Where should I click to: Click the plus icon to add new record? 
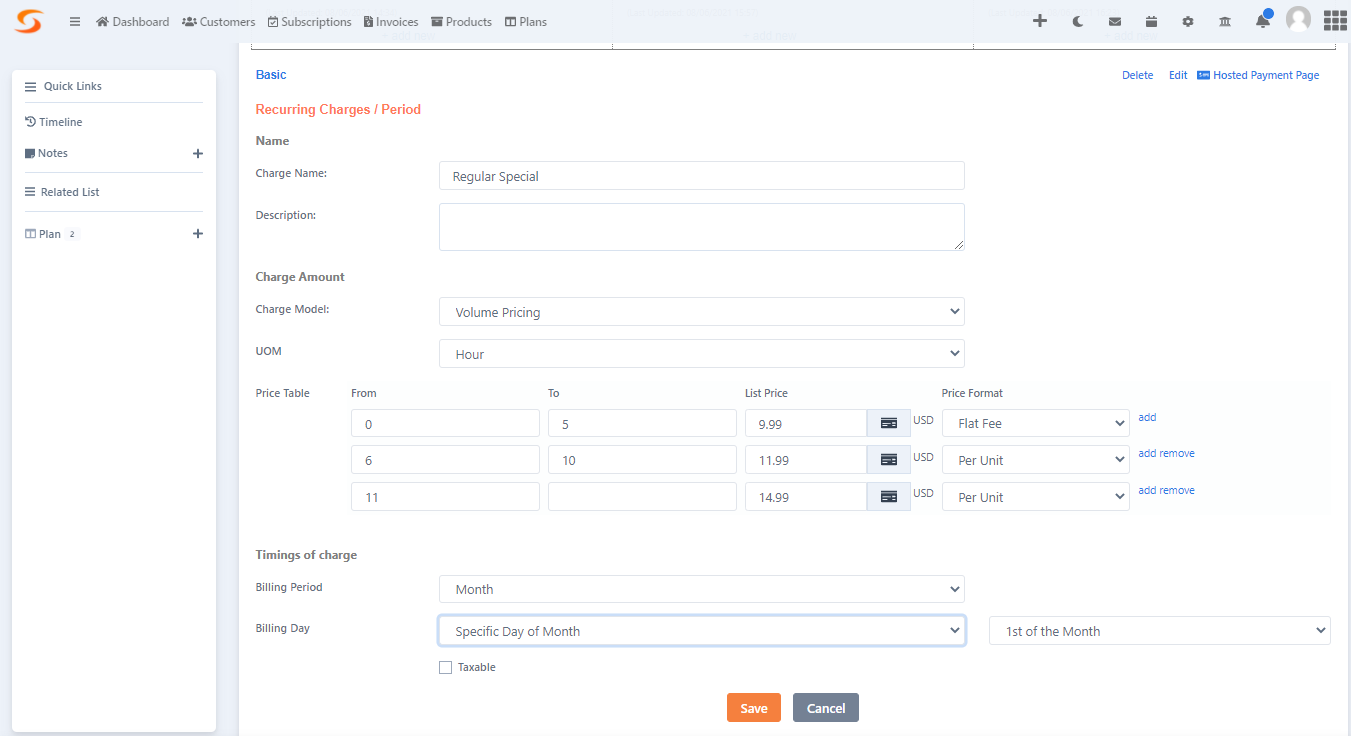[x=1040, y=20]
